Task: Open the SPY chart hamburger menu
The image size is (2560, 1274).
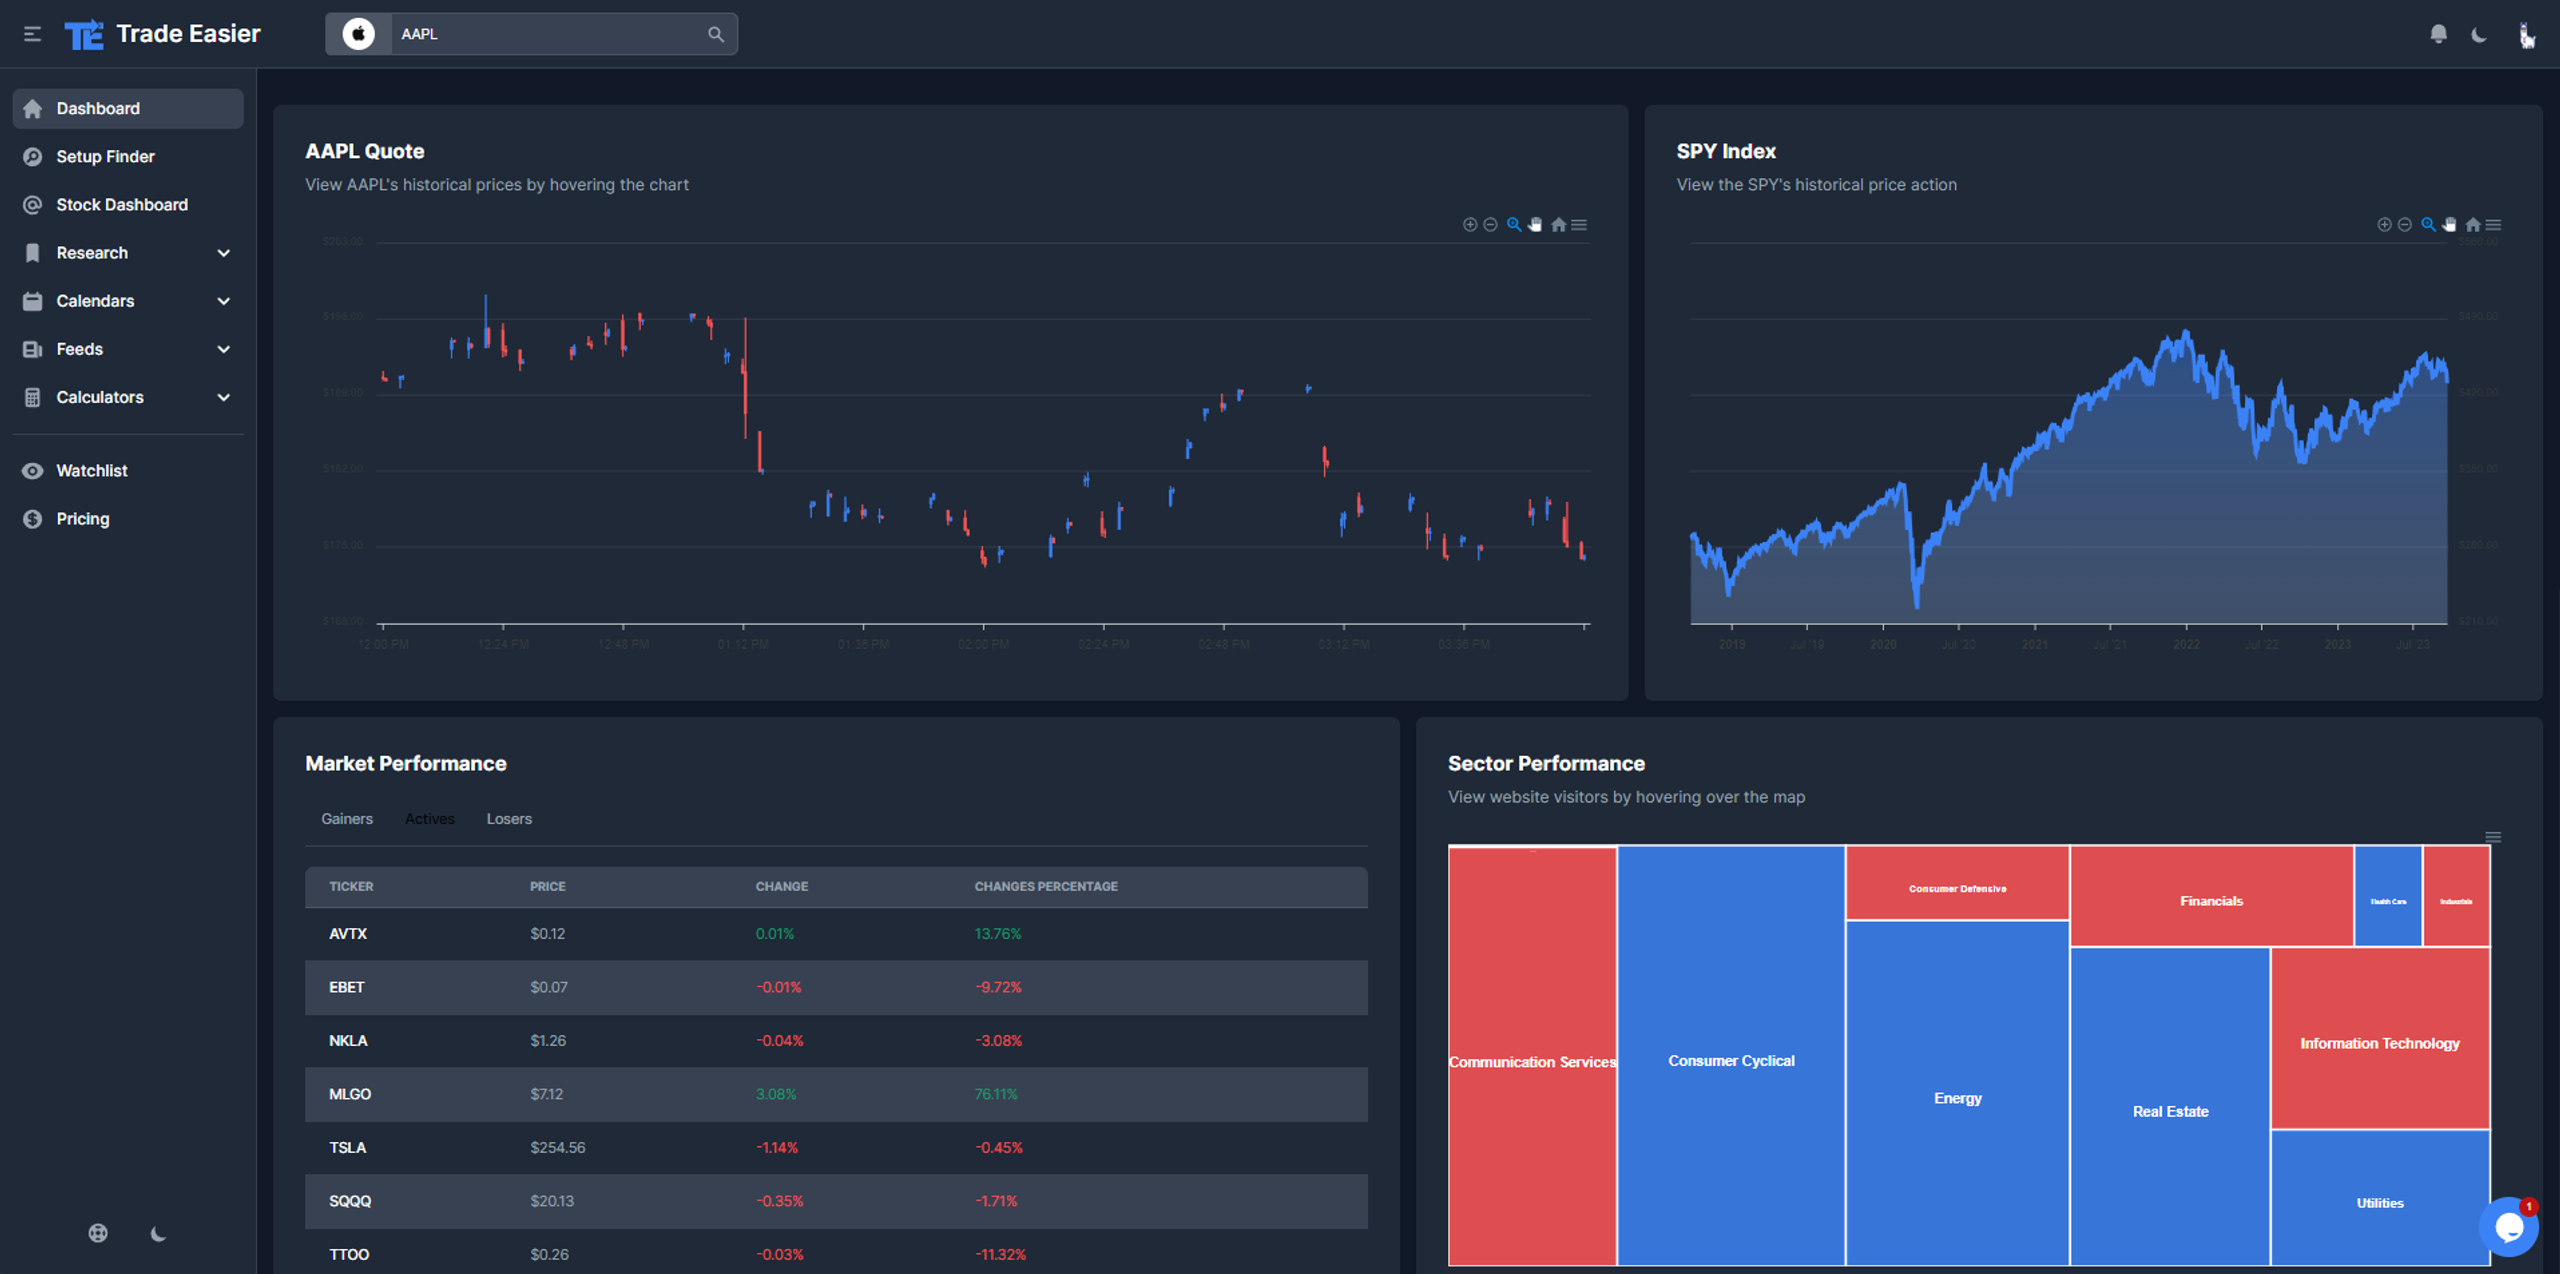Action: [2494, 225]
